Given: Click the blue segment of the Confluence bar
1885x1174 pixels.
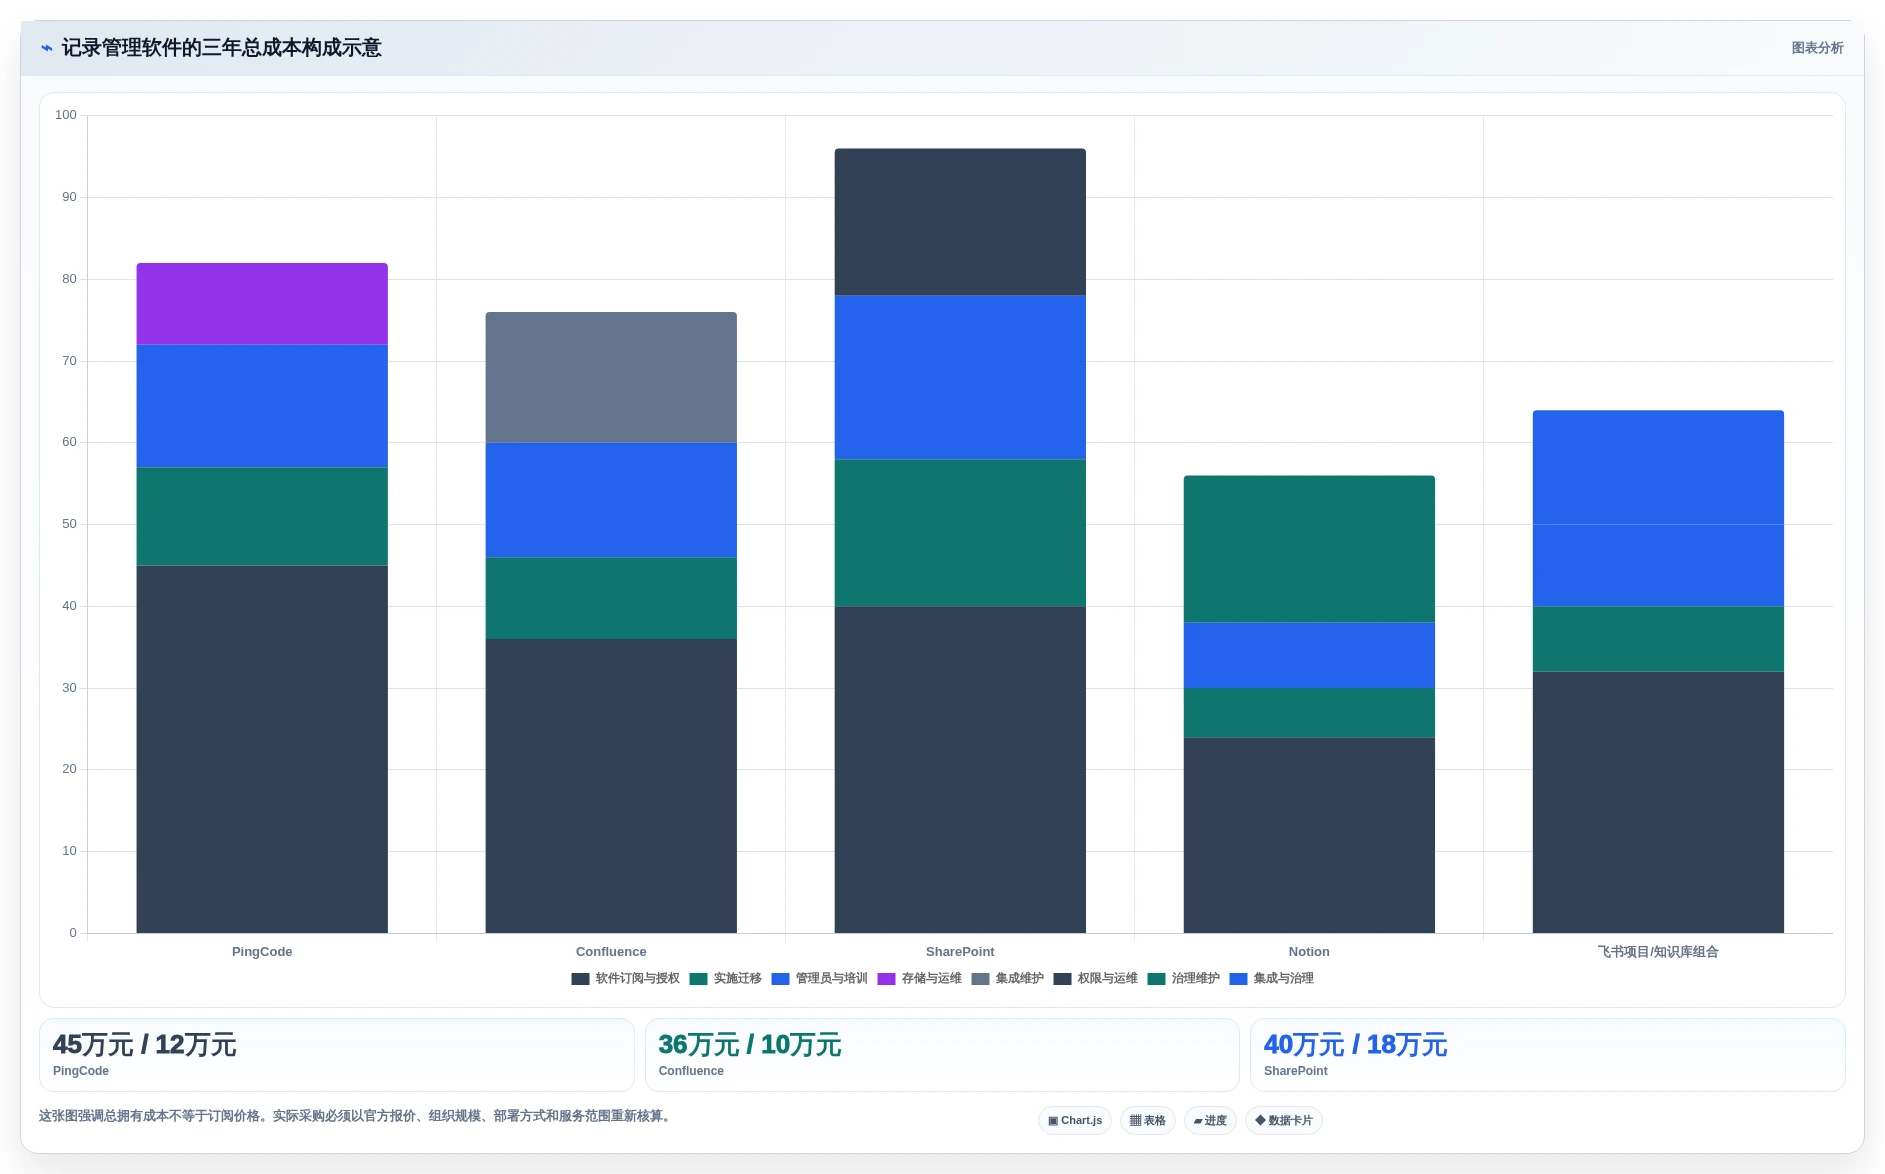Looking at the screenshot, I should (x=611, y=500).
